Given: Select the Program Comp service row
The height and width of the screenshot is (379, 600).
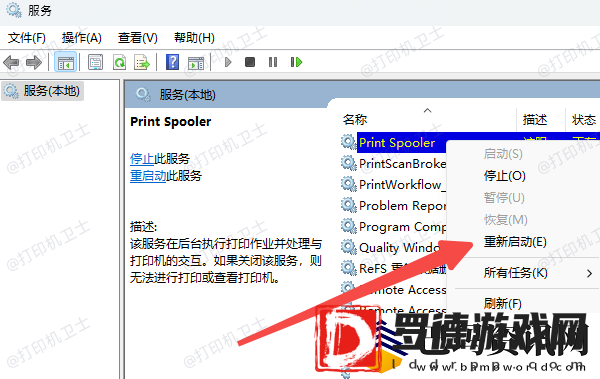Looking at the screenshot, I should 402,227.
